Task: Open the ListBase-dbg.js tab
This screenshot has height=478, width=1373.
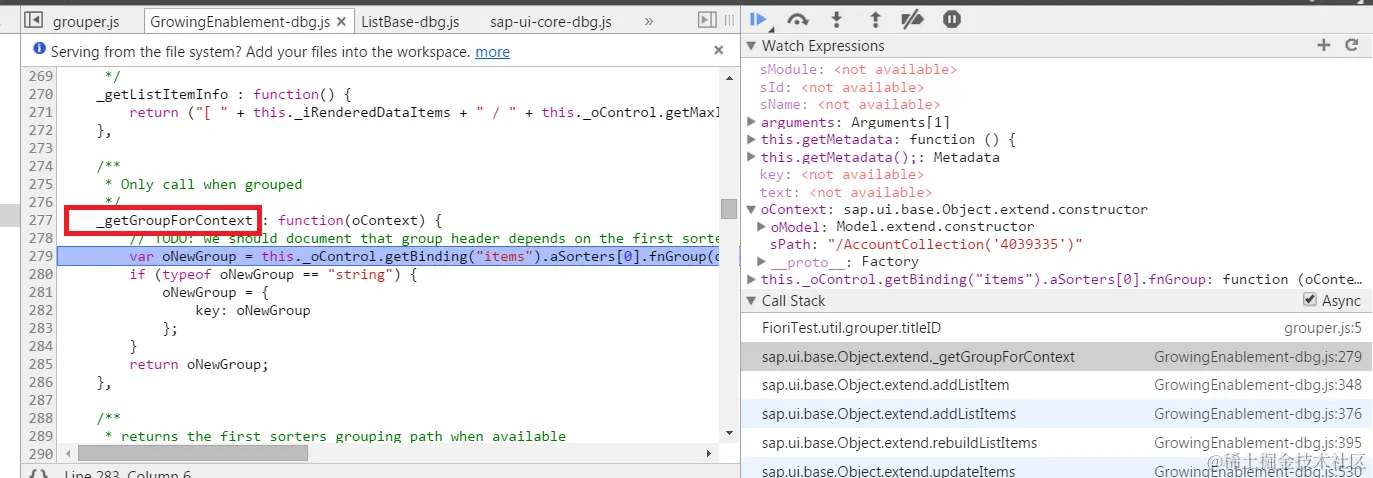Action: (410, 21)
